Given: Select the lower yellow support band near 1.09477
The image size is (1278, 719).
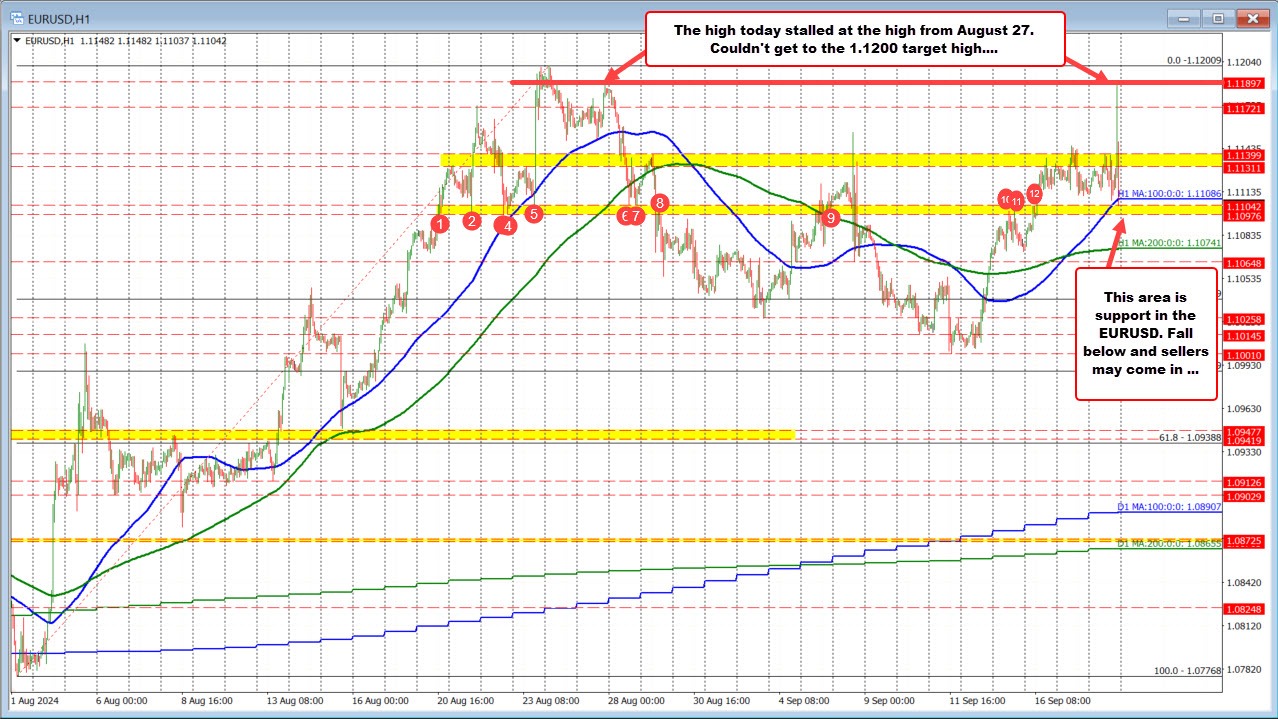Looking at the screenshot, I should 400,434.
